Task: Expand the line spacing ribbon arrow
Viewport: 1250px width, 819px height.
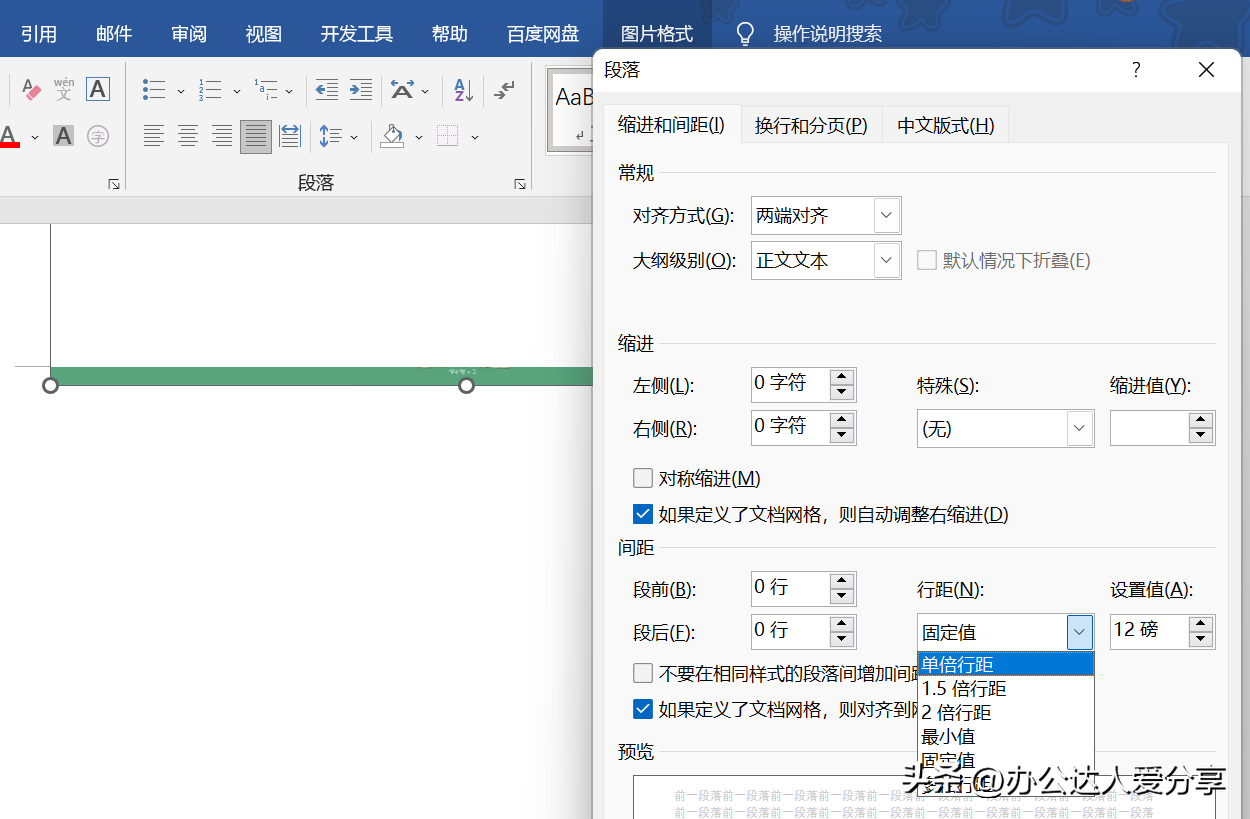Action: pyautogui.click(x=354, y=137)
